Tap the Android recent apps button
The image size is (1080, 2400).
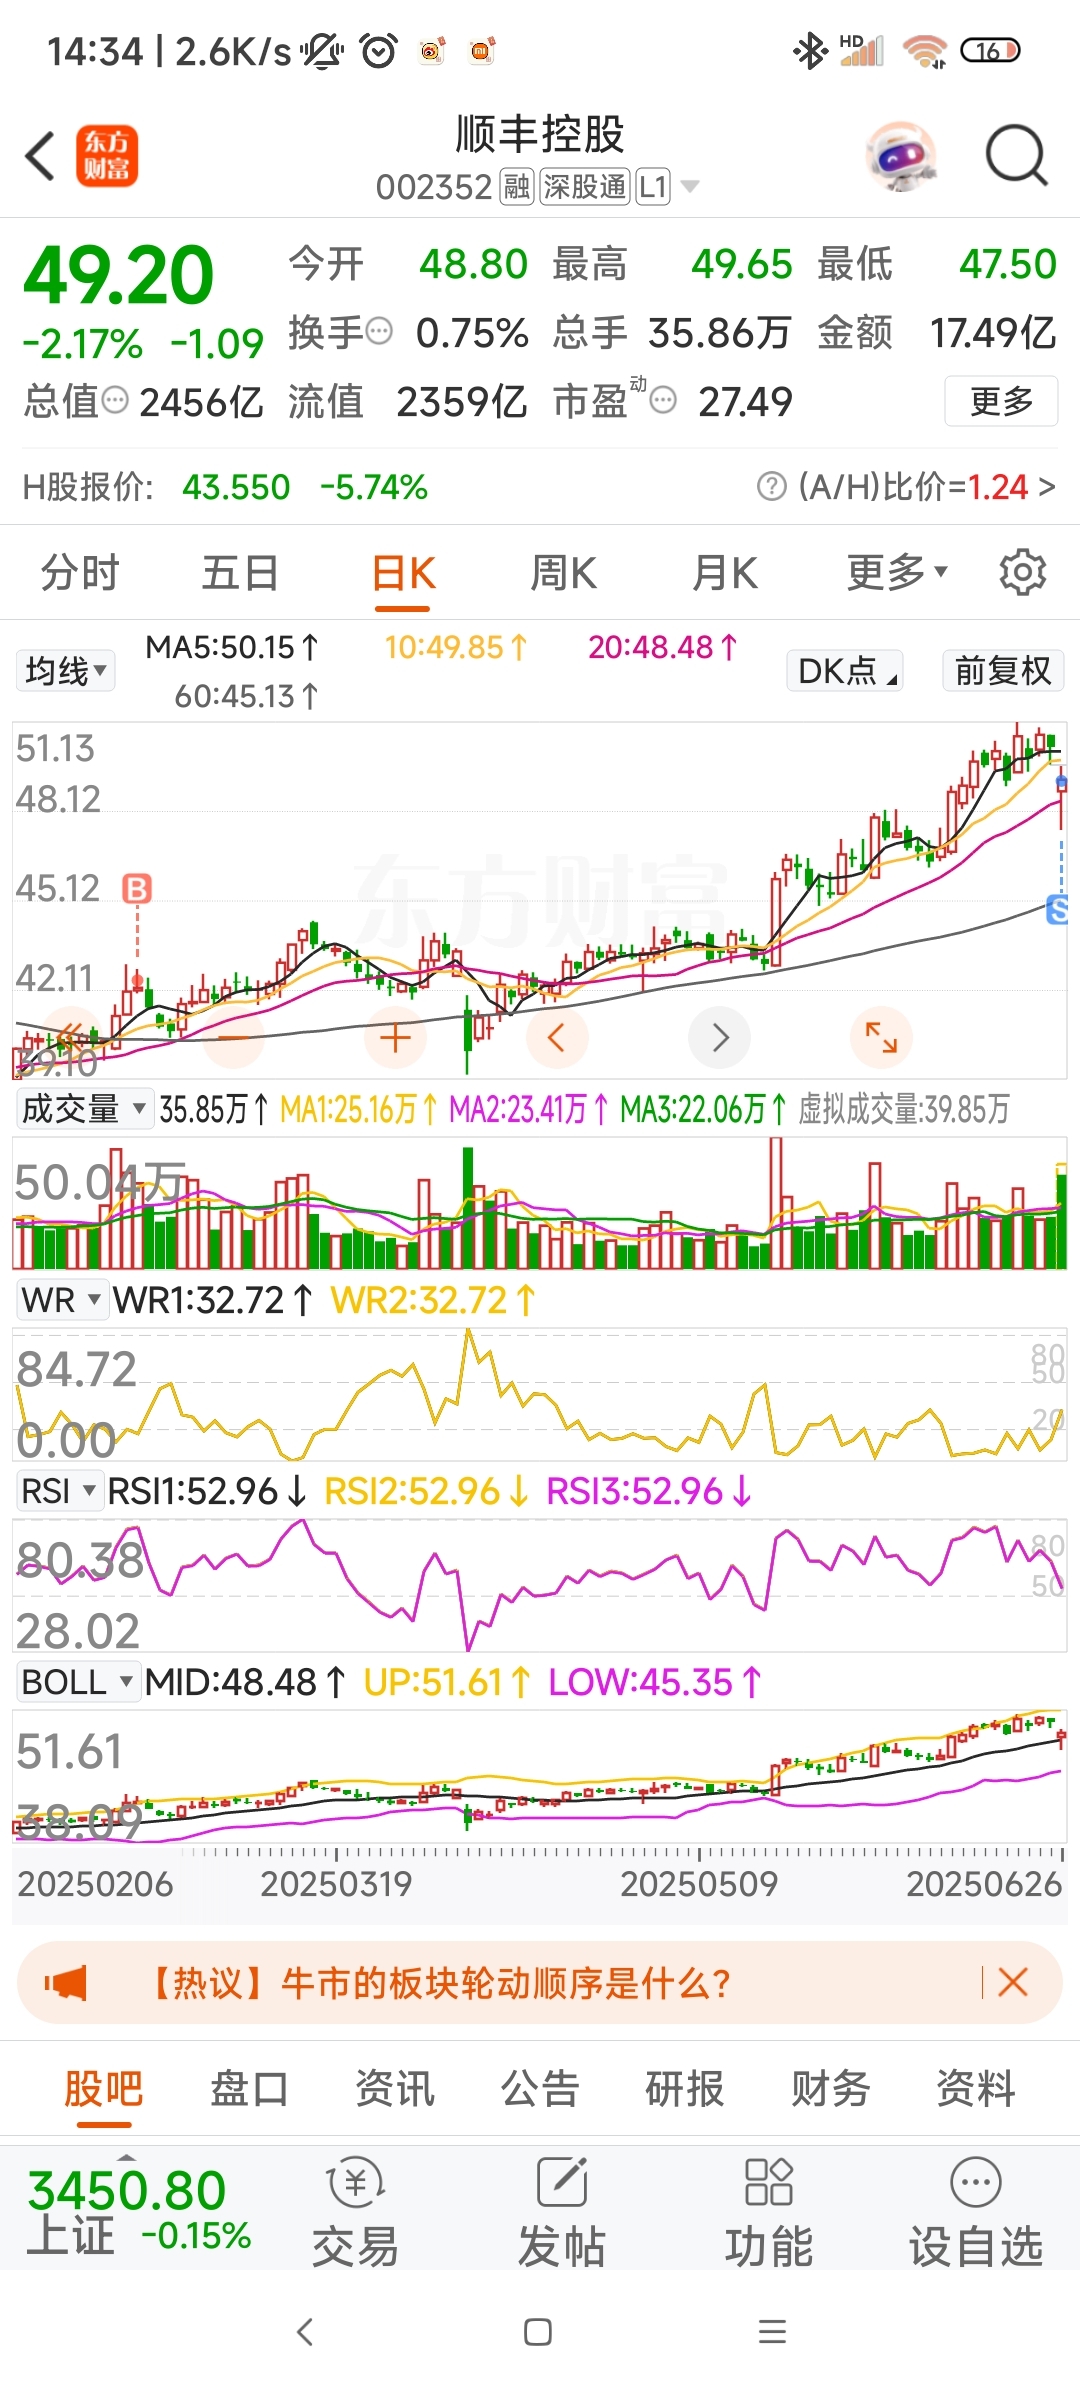[x=772, y=2332]
